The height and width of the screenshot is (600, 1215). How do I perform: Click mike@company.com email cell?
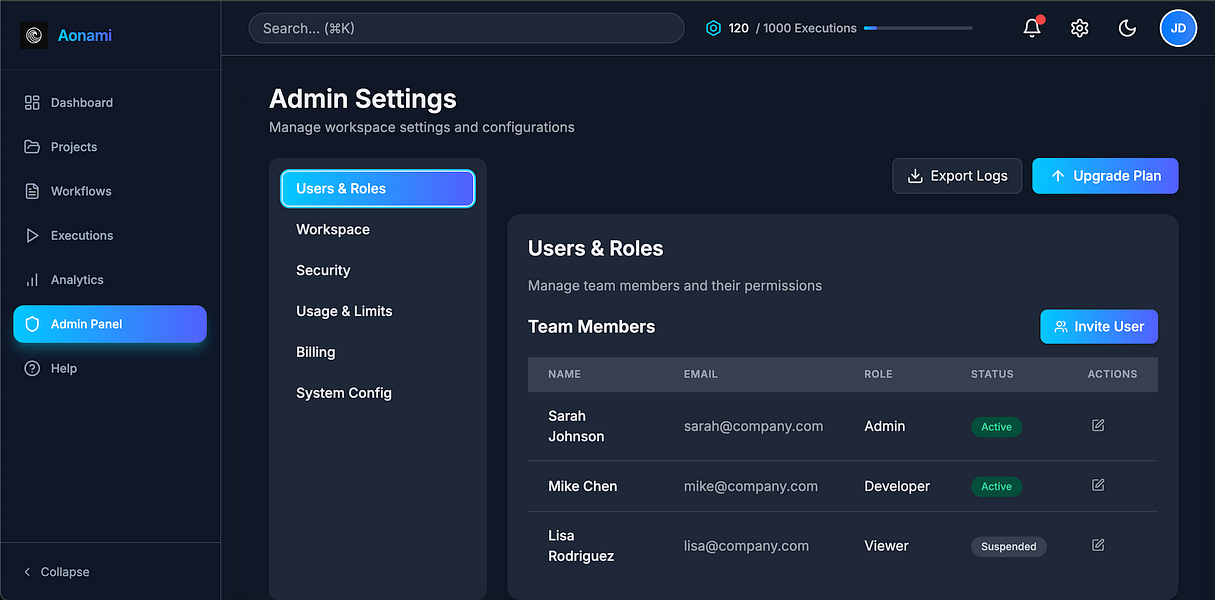coord(751,486)
